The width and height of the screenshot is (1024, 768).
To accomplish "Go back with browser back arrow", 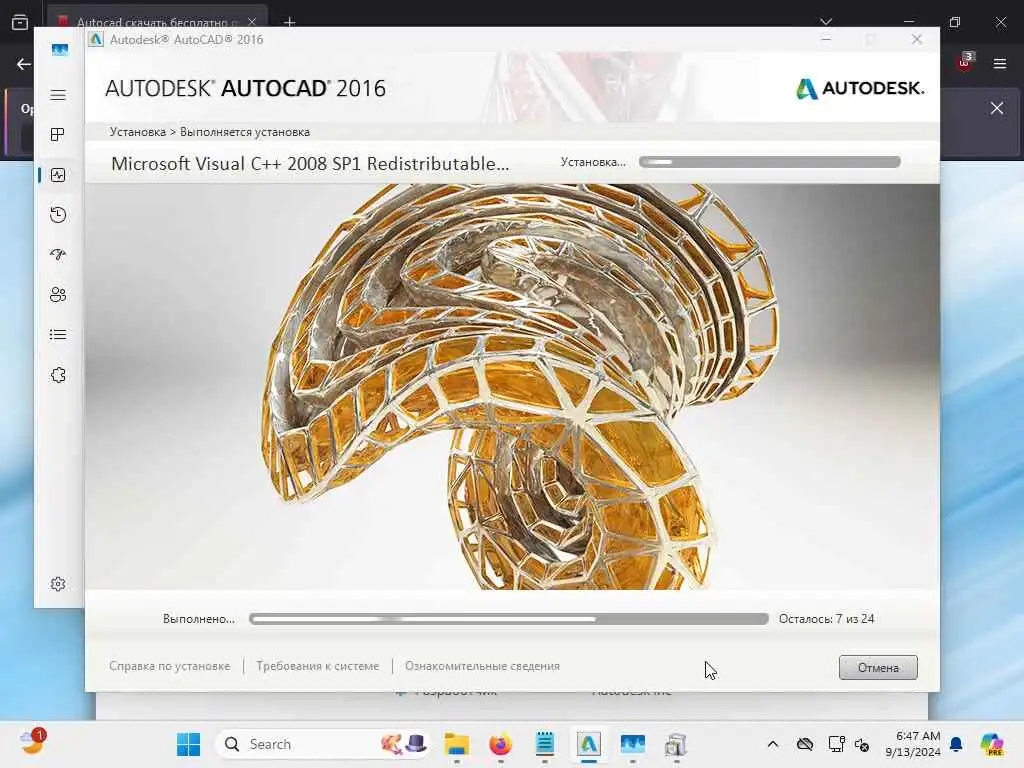I will 24,64.
